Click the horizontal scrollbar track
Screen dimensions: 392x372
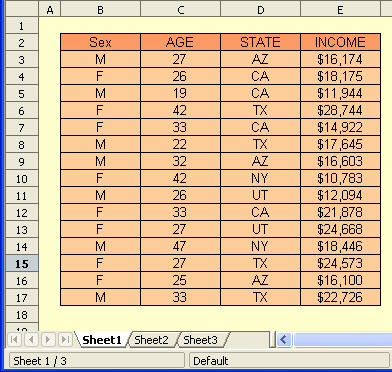click(342, 340)
